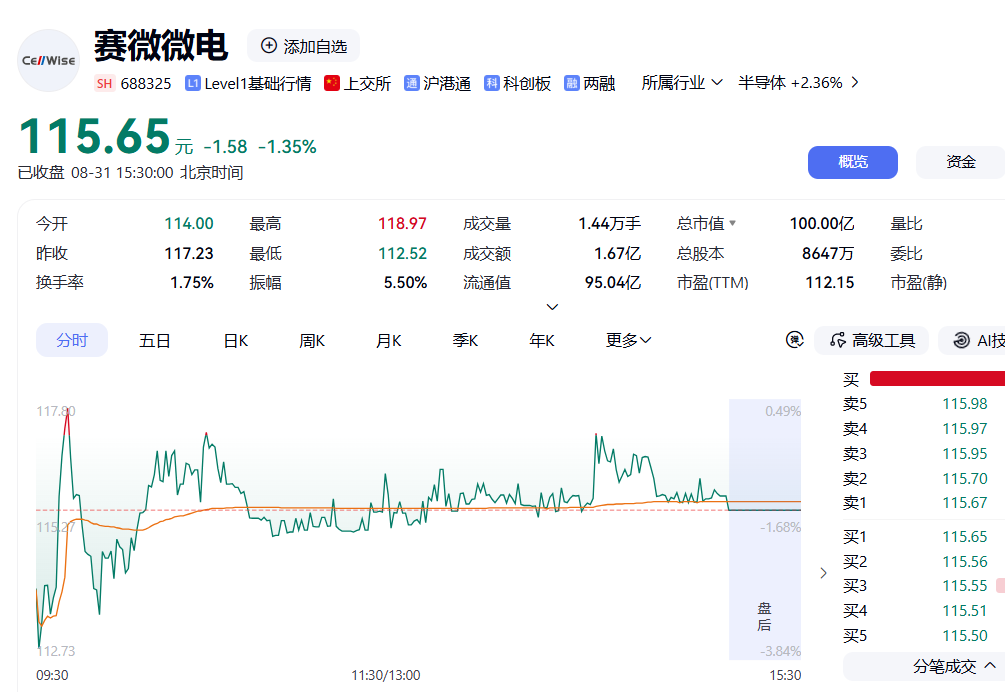Click 买1 price 115.65
The width and height of the screenshot is (1005, 692).
[965, 537]
